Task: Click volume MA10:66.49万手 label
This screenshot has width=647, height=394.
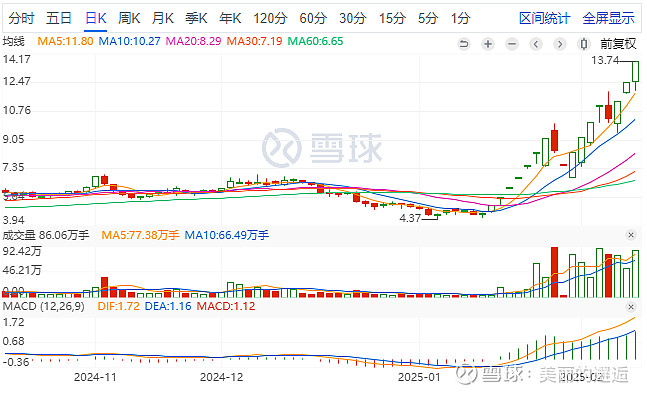Action: pos(227,235)
